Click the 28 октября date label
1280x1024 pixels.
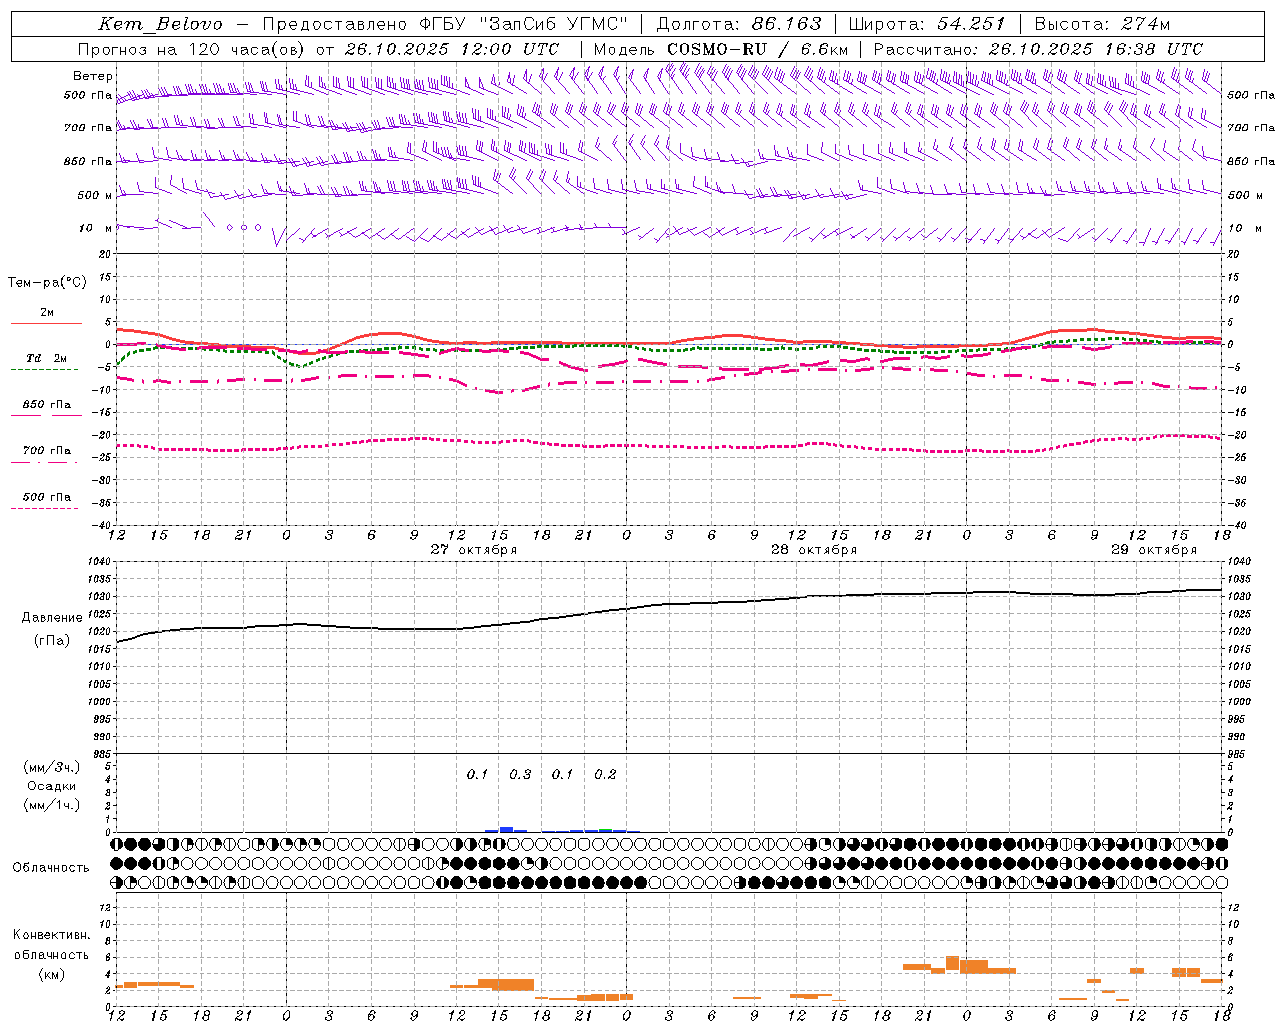pos(814,550)
